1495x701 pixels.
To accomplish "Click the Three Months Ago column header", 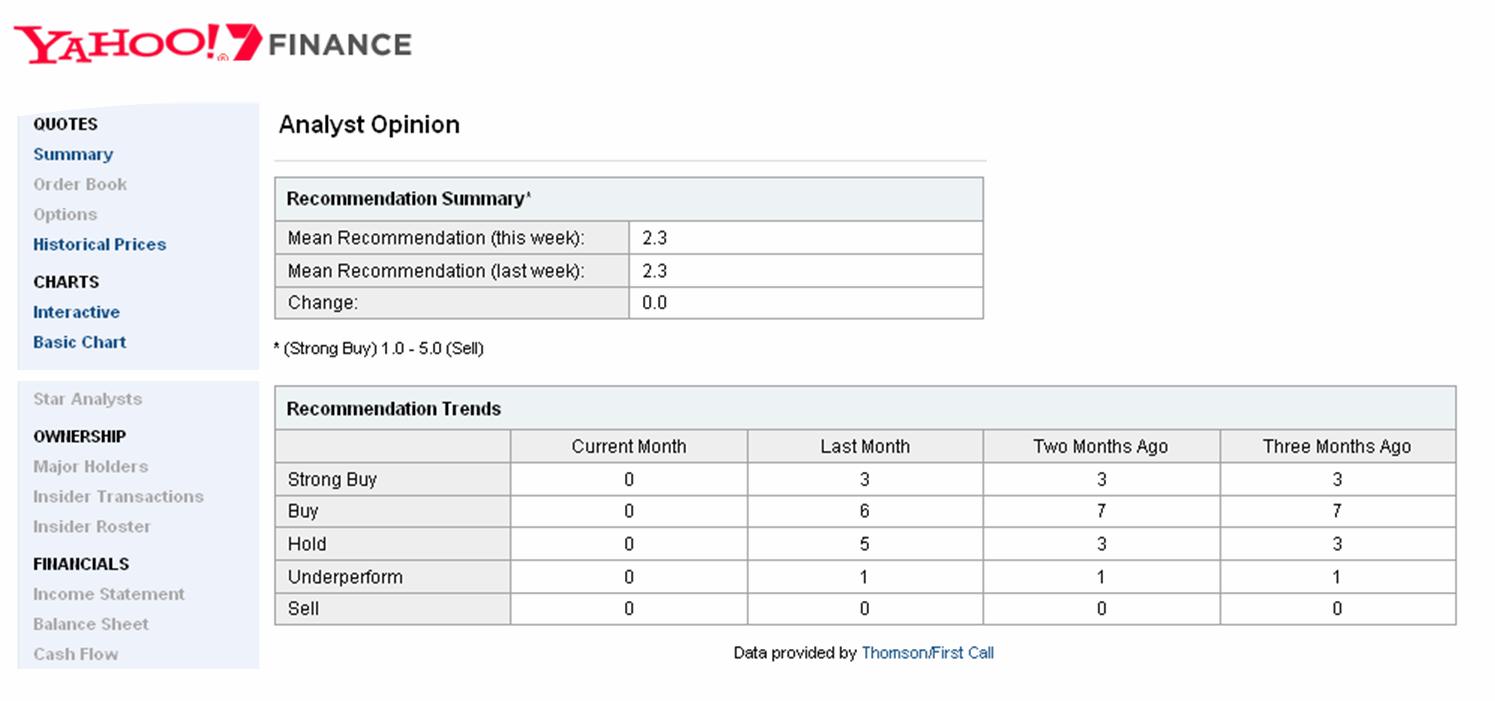I will [1336, 447].
